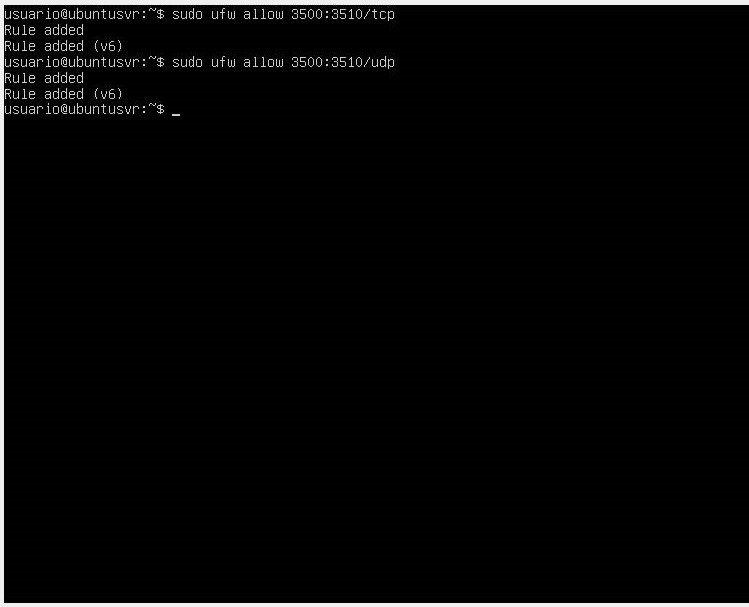Click the dollar sign on the empty prompt

160,109
